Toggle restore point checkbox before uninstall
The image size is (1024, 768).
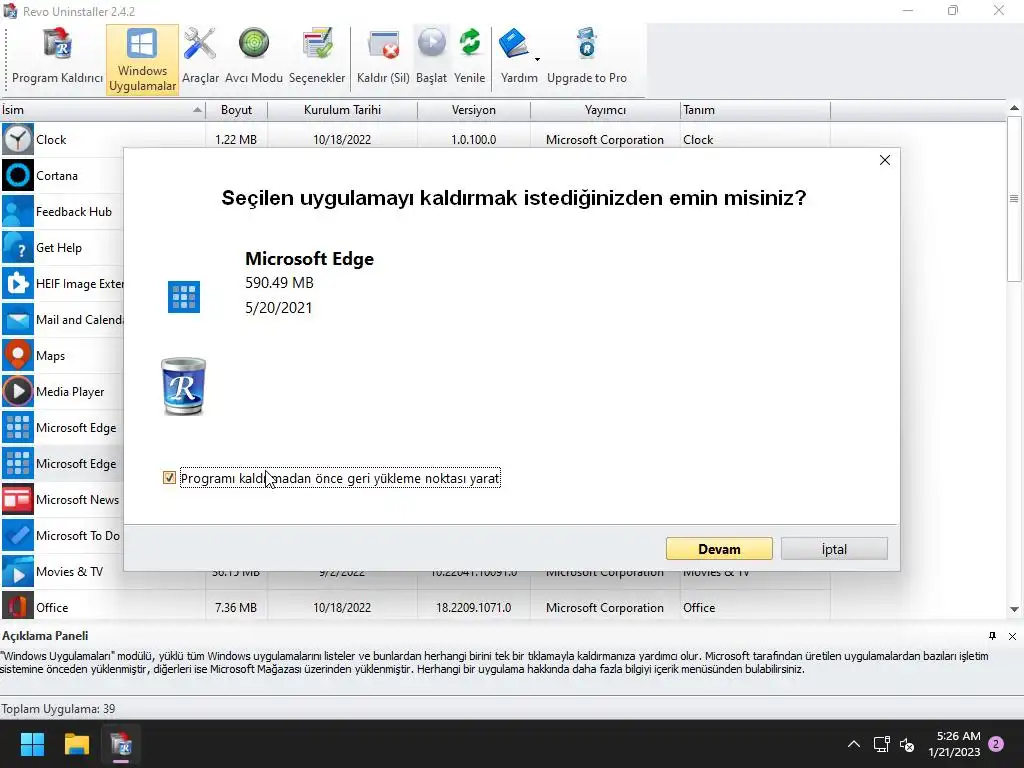[169, 478]
